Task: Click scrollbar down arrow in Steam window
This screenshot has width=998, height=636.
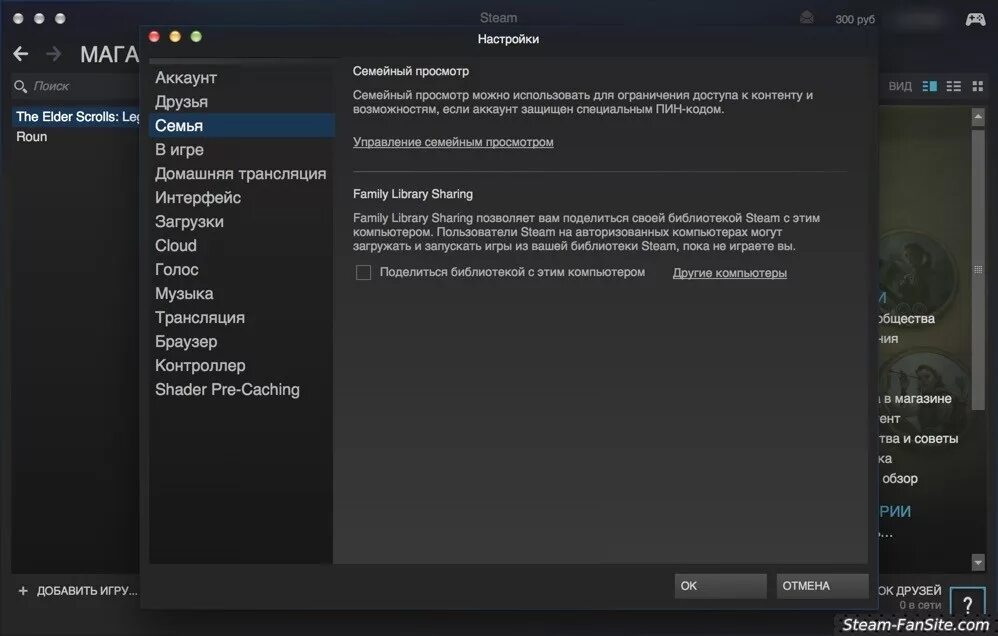Action: (x=978, y=562)
